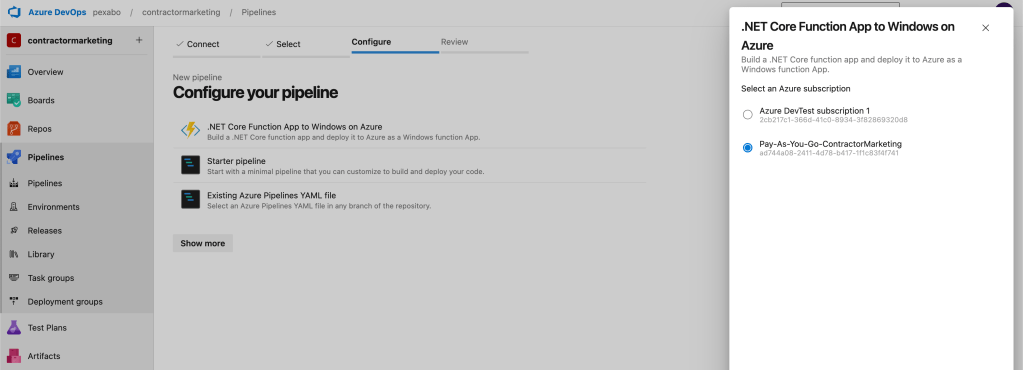Click the DevTest subscription ID text
1023x370 pixels.
[x=834, y=120]
